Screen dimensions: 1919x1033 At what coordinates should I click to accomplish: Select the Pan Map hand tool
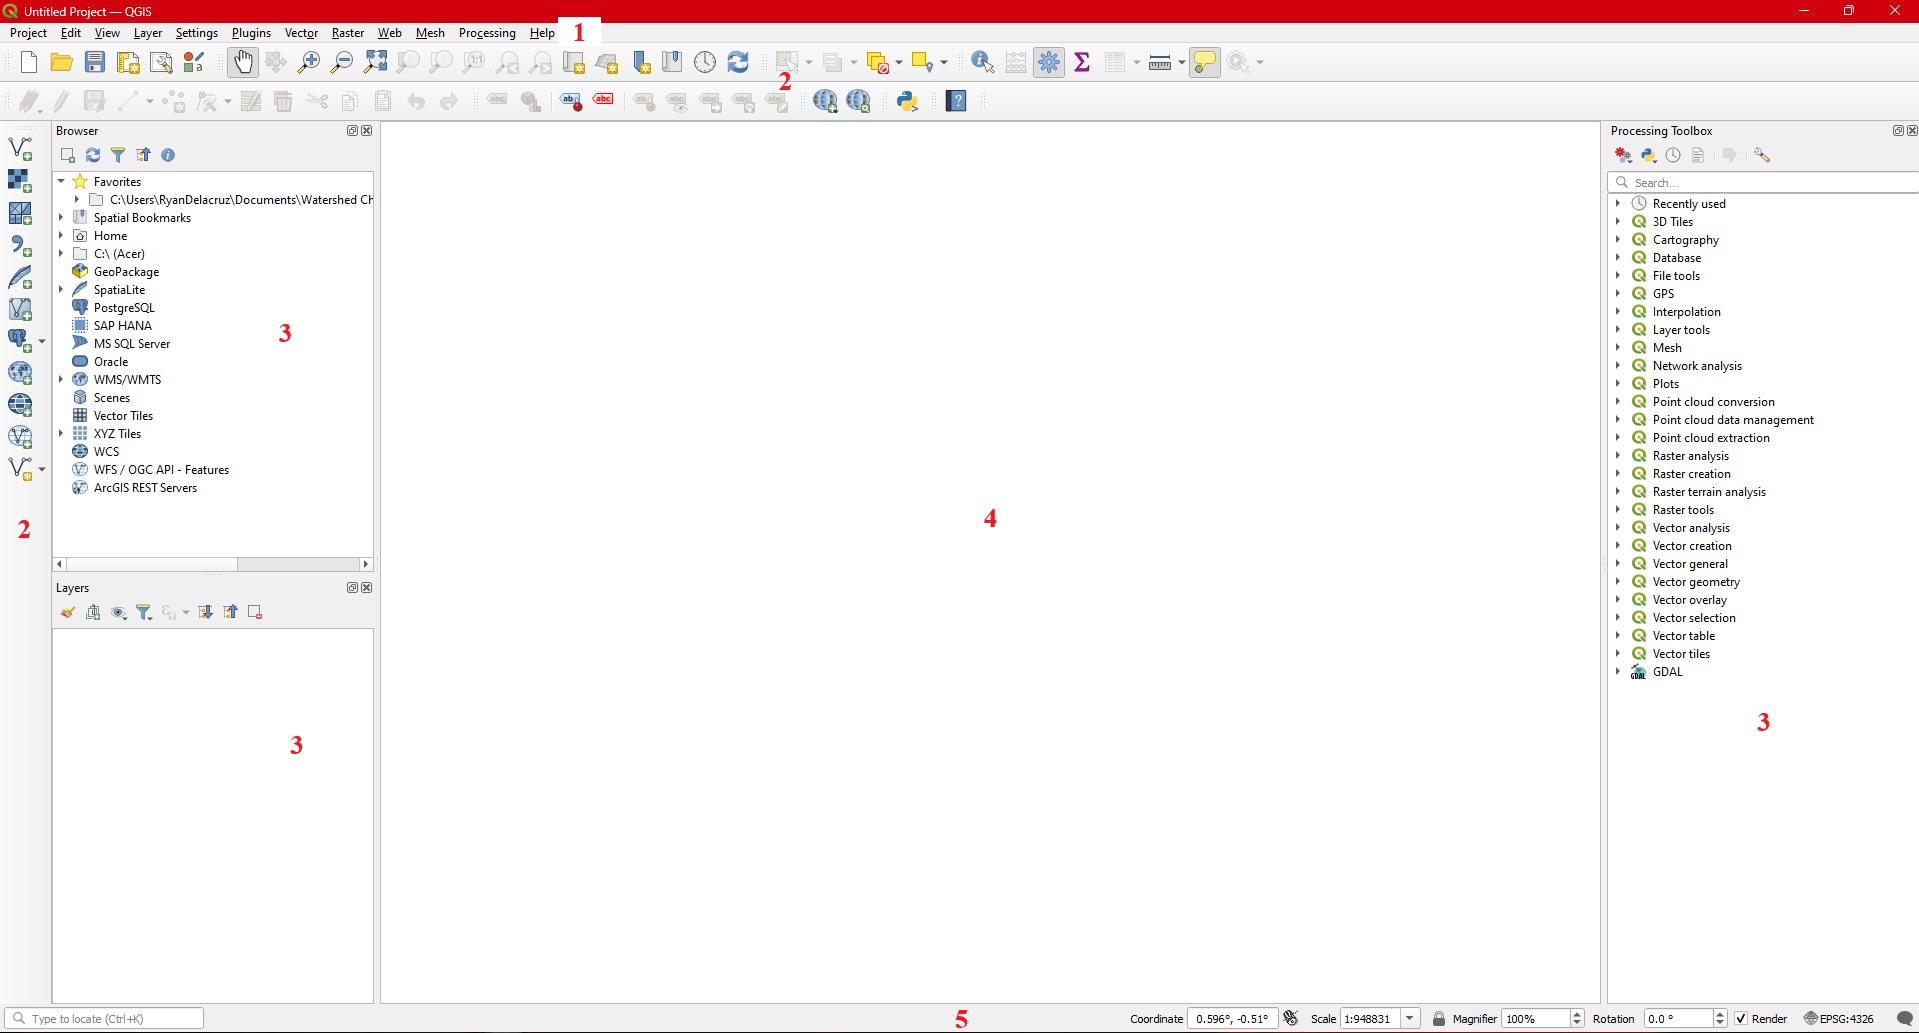243,62
